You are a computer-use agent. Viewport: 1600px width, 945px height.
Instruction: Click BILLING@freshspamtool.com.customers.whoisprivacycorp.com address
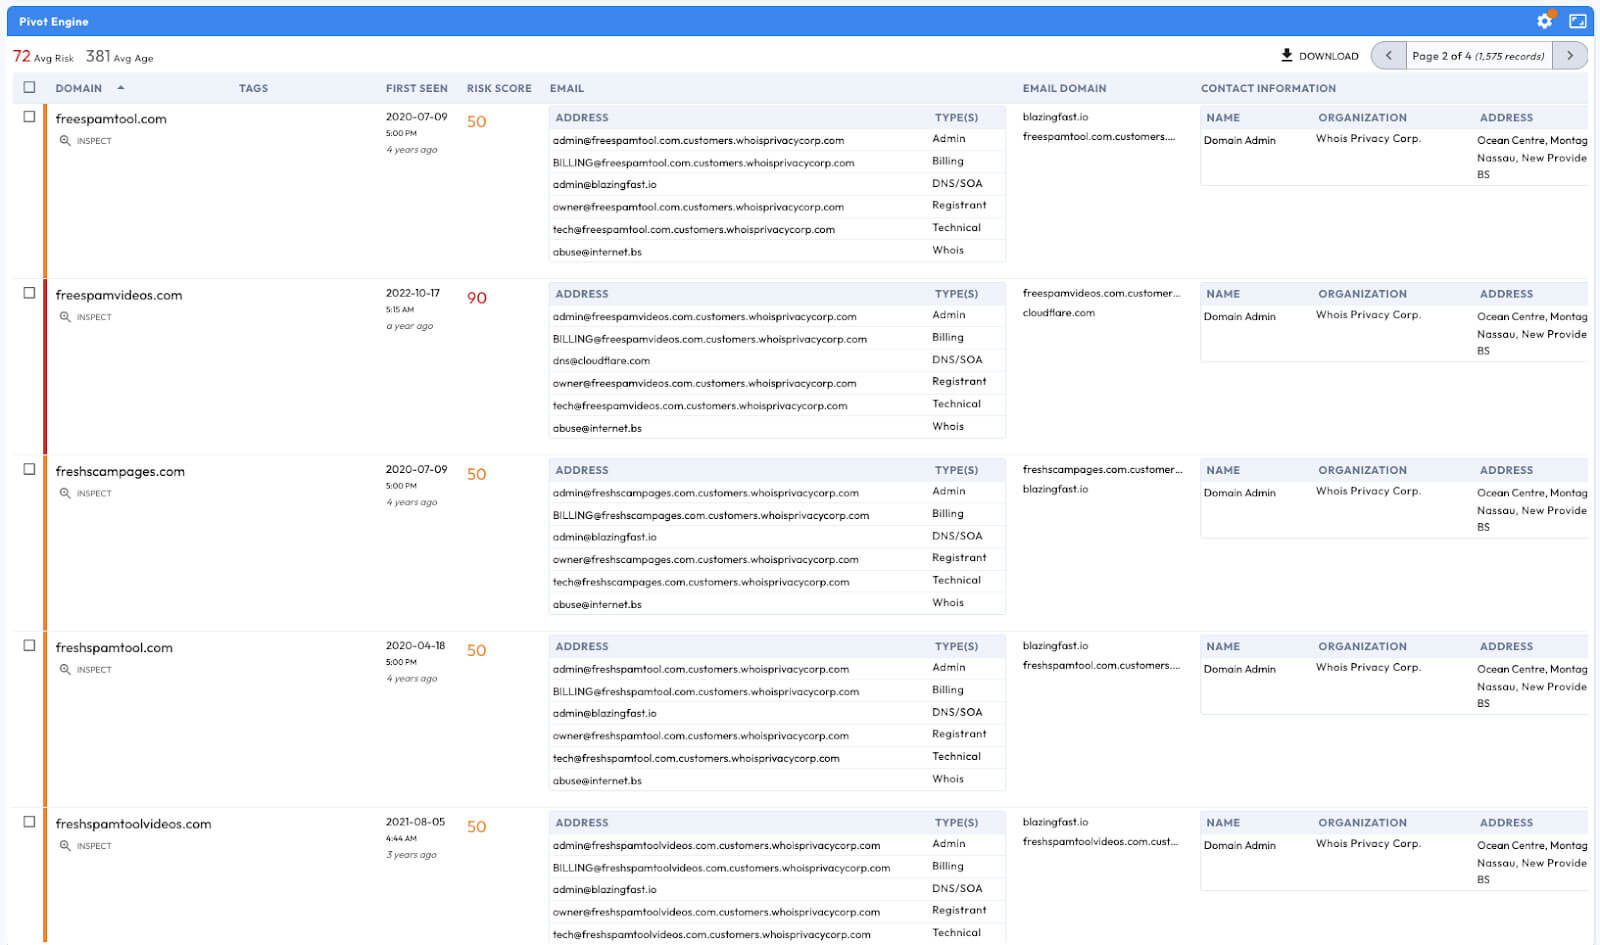[x=705, y=692]
